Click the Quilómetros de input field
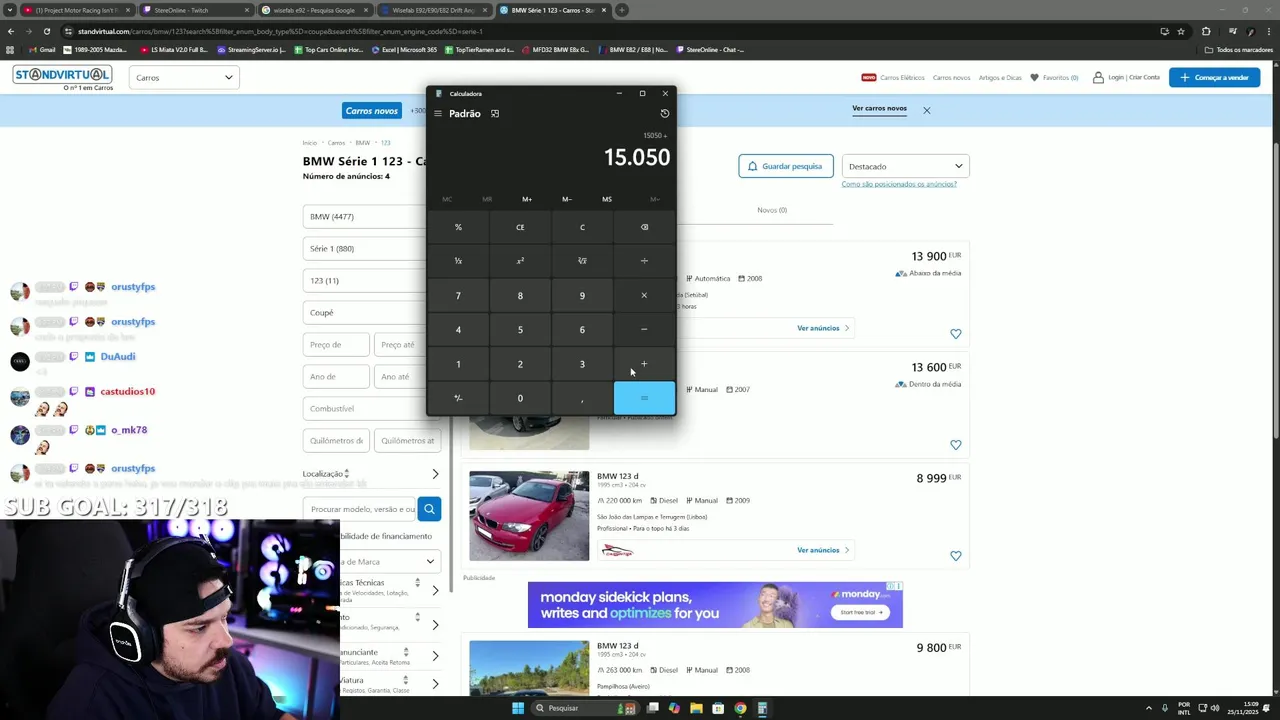The width and height of the screenshot is (1280, 720). [336, 440]
